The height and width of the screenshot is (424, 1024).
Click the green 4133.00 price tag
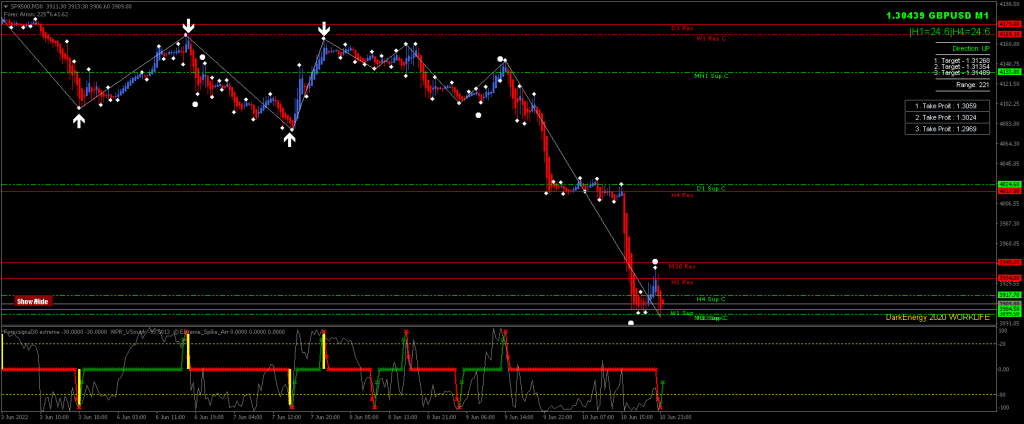[1009, 72]
